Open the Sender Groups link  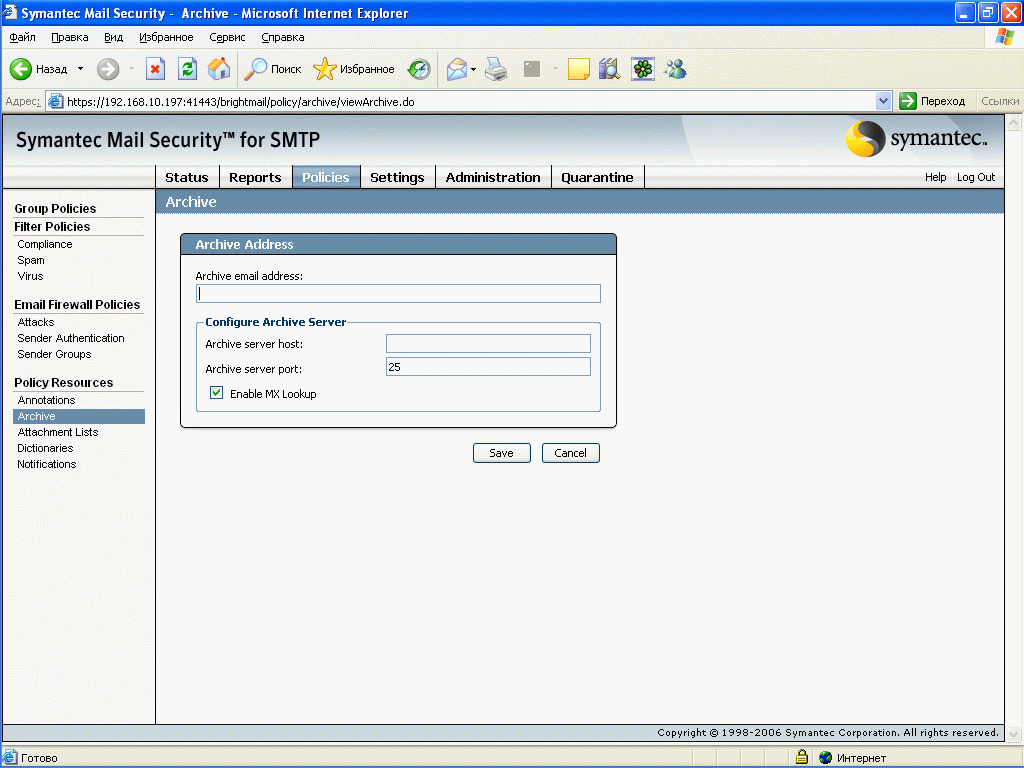[x=54, y=354]
